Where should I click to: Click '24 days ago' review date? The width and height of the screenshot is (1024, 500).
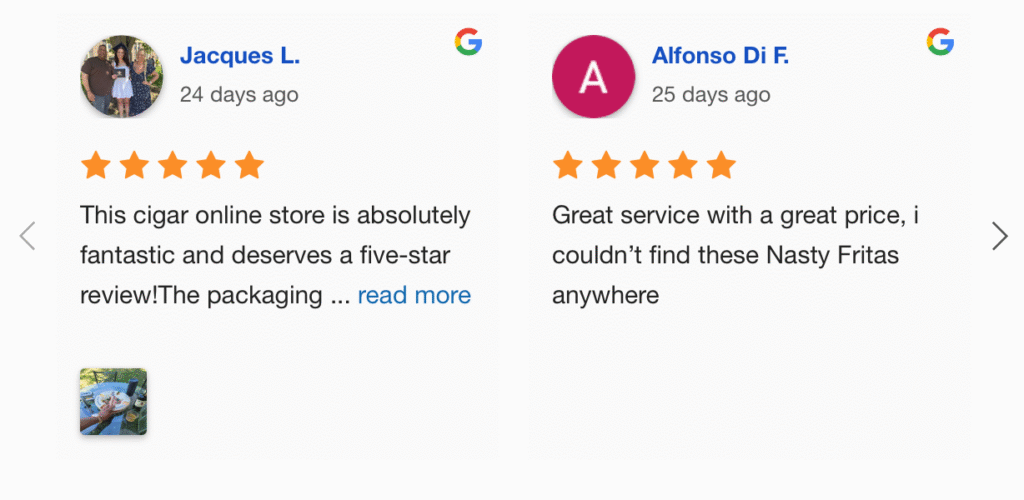pyautogui.click(x=239, y=95)
